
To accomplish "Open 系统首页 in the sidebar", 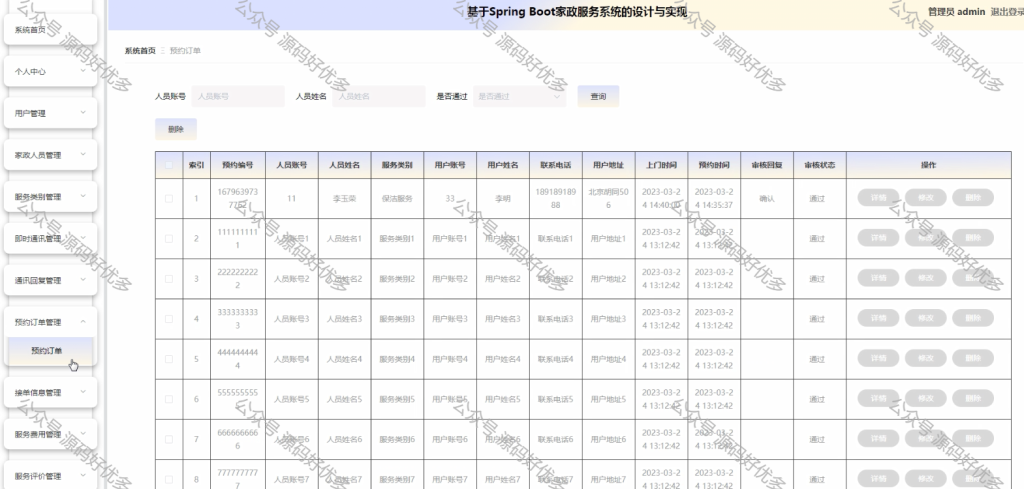I will 50,29.
